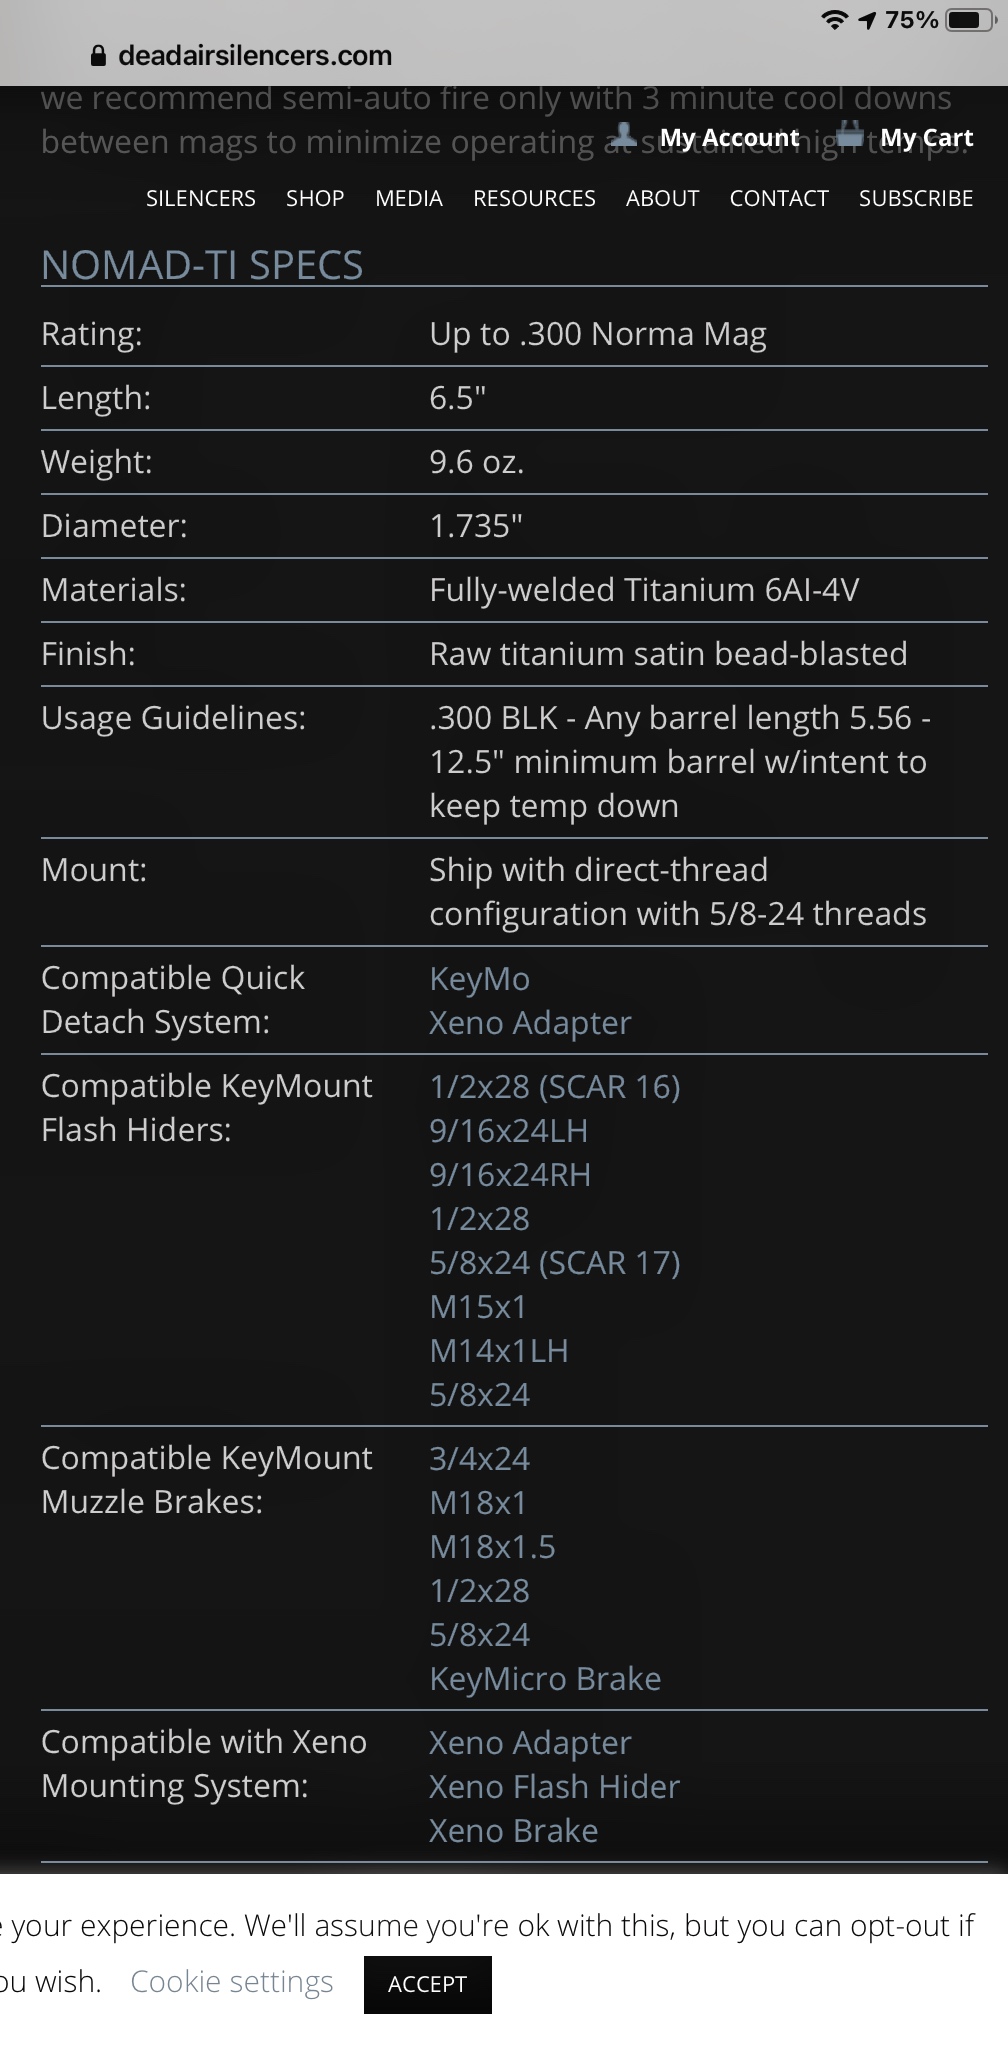Click the My Account person icon
The image size is (1008, 2048).
click(x=624, y=134)
